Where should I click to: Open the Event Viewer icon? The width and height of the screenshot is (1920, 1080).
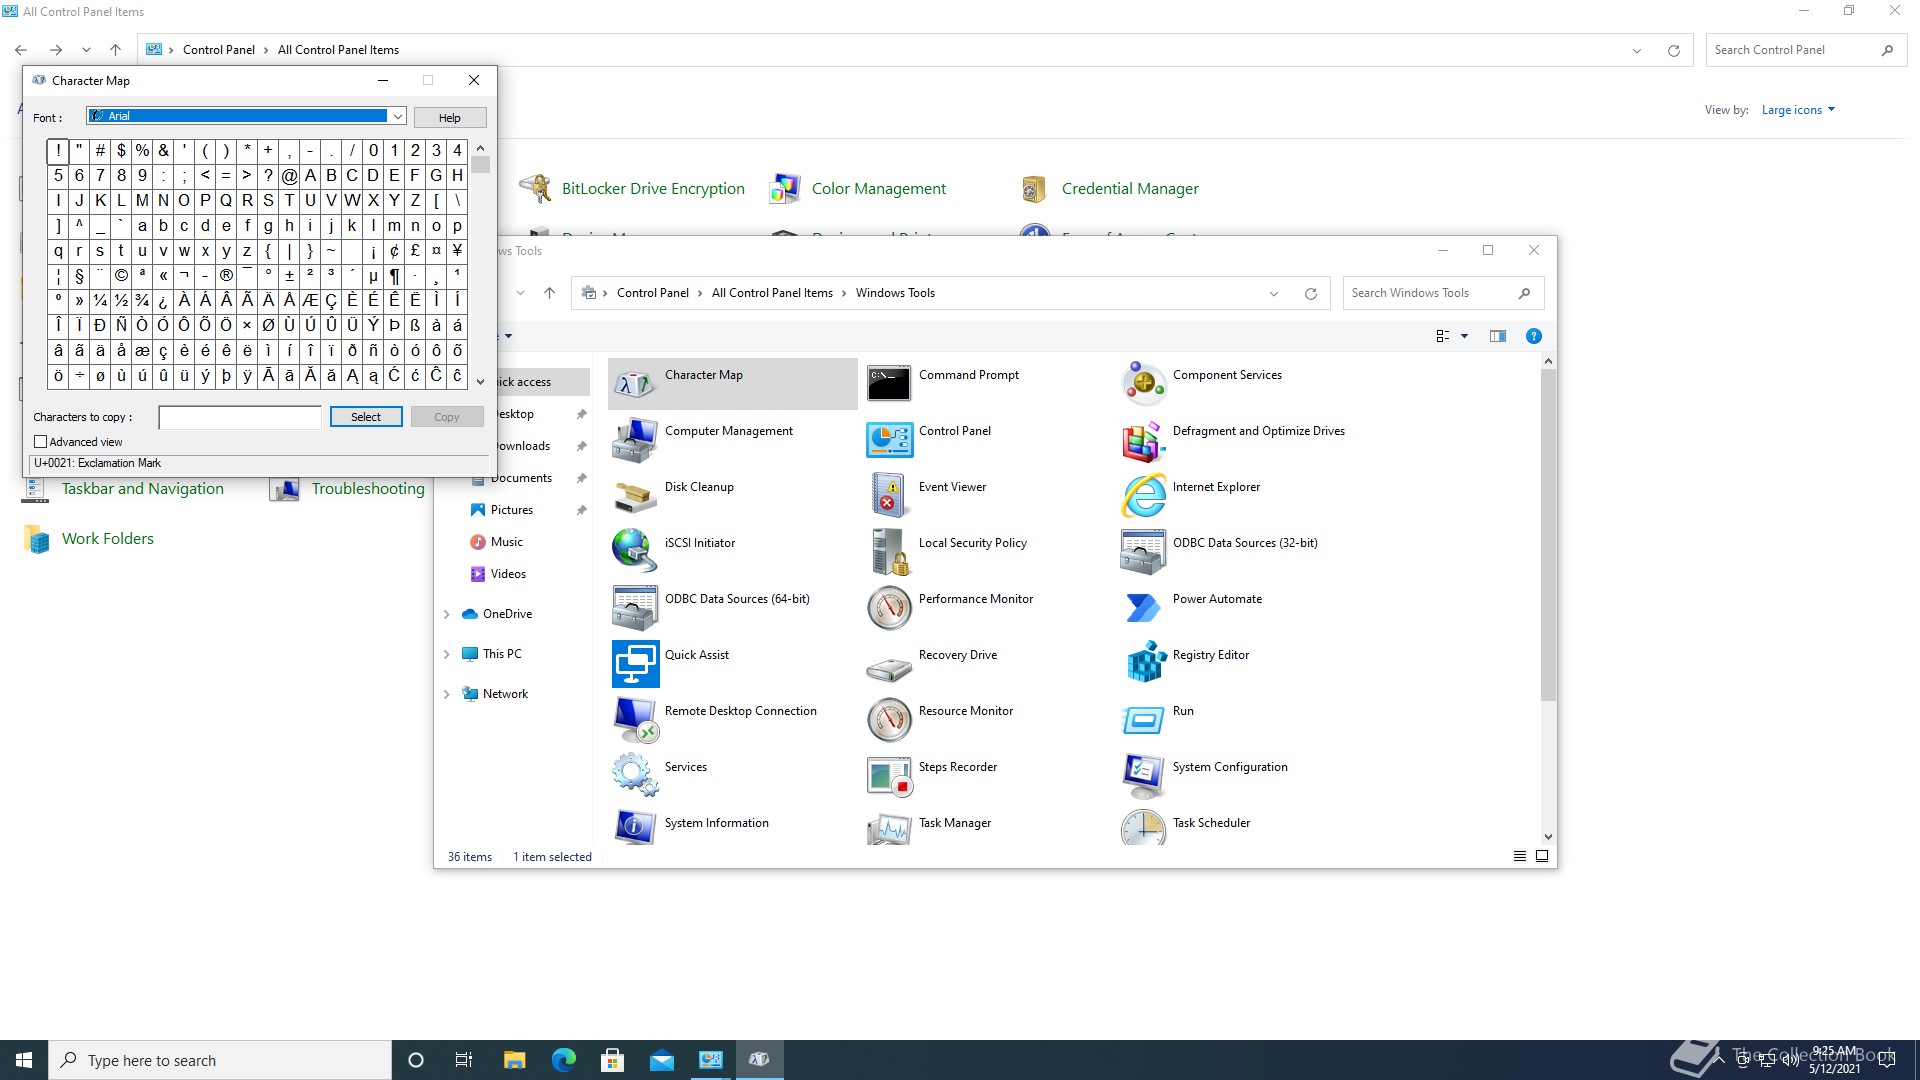[x=889, y=494]
